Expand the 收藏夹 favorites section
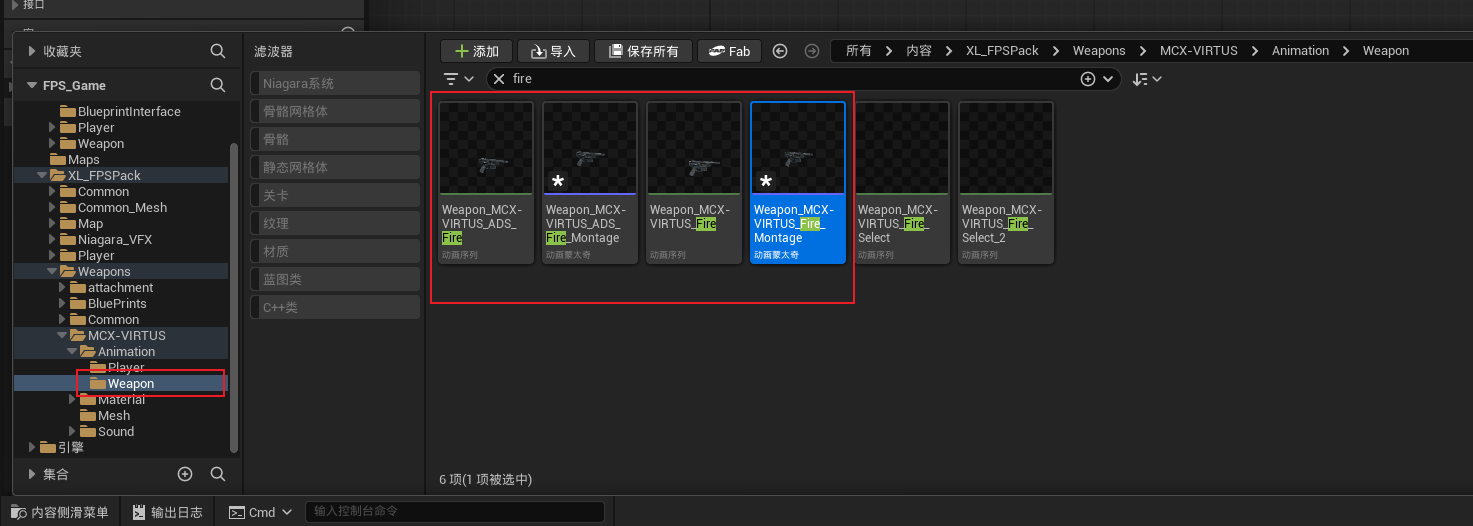This screenshot has height=526, width=1473. pos(32,51)
